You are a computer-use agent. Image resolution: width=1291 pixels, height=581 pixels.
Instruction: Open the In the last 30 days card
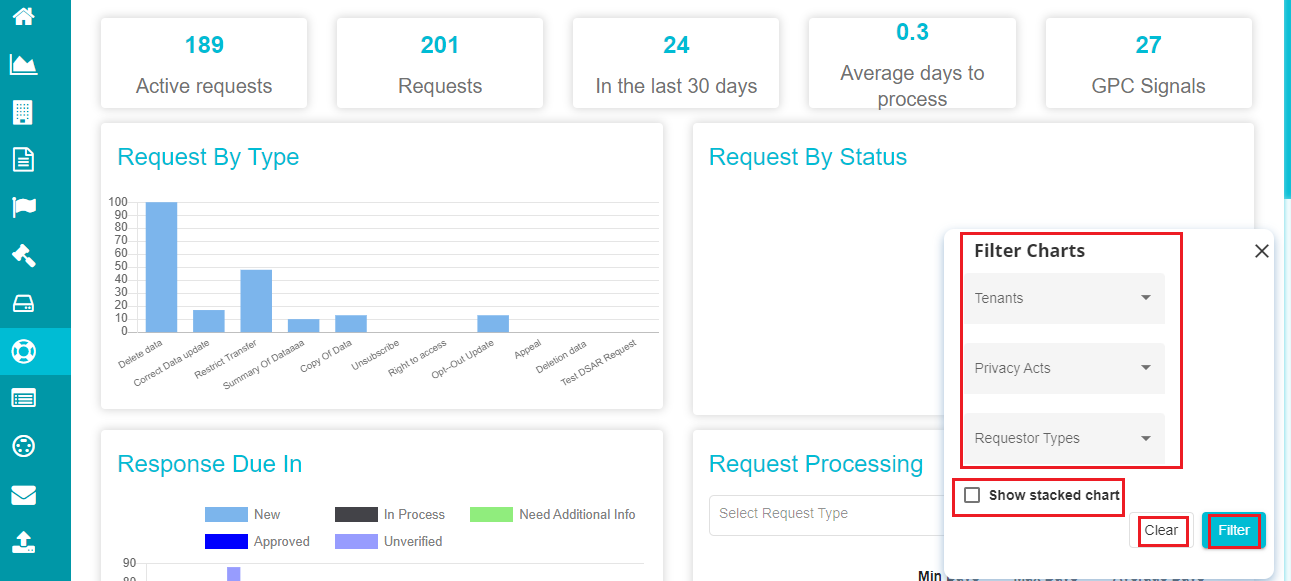click(676, 63)
